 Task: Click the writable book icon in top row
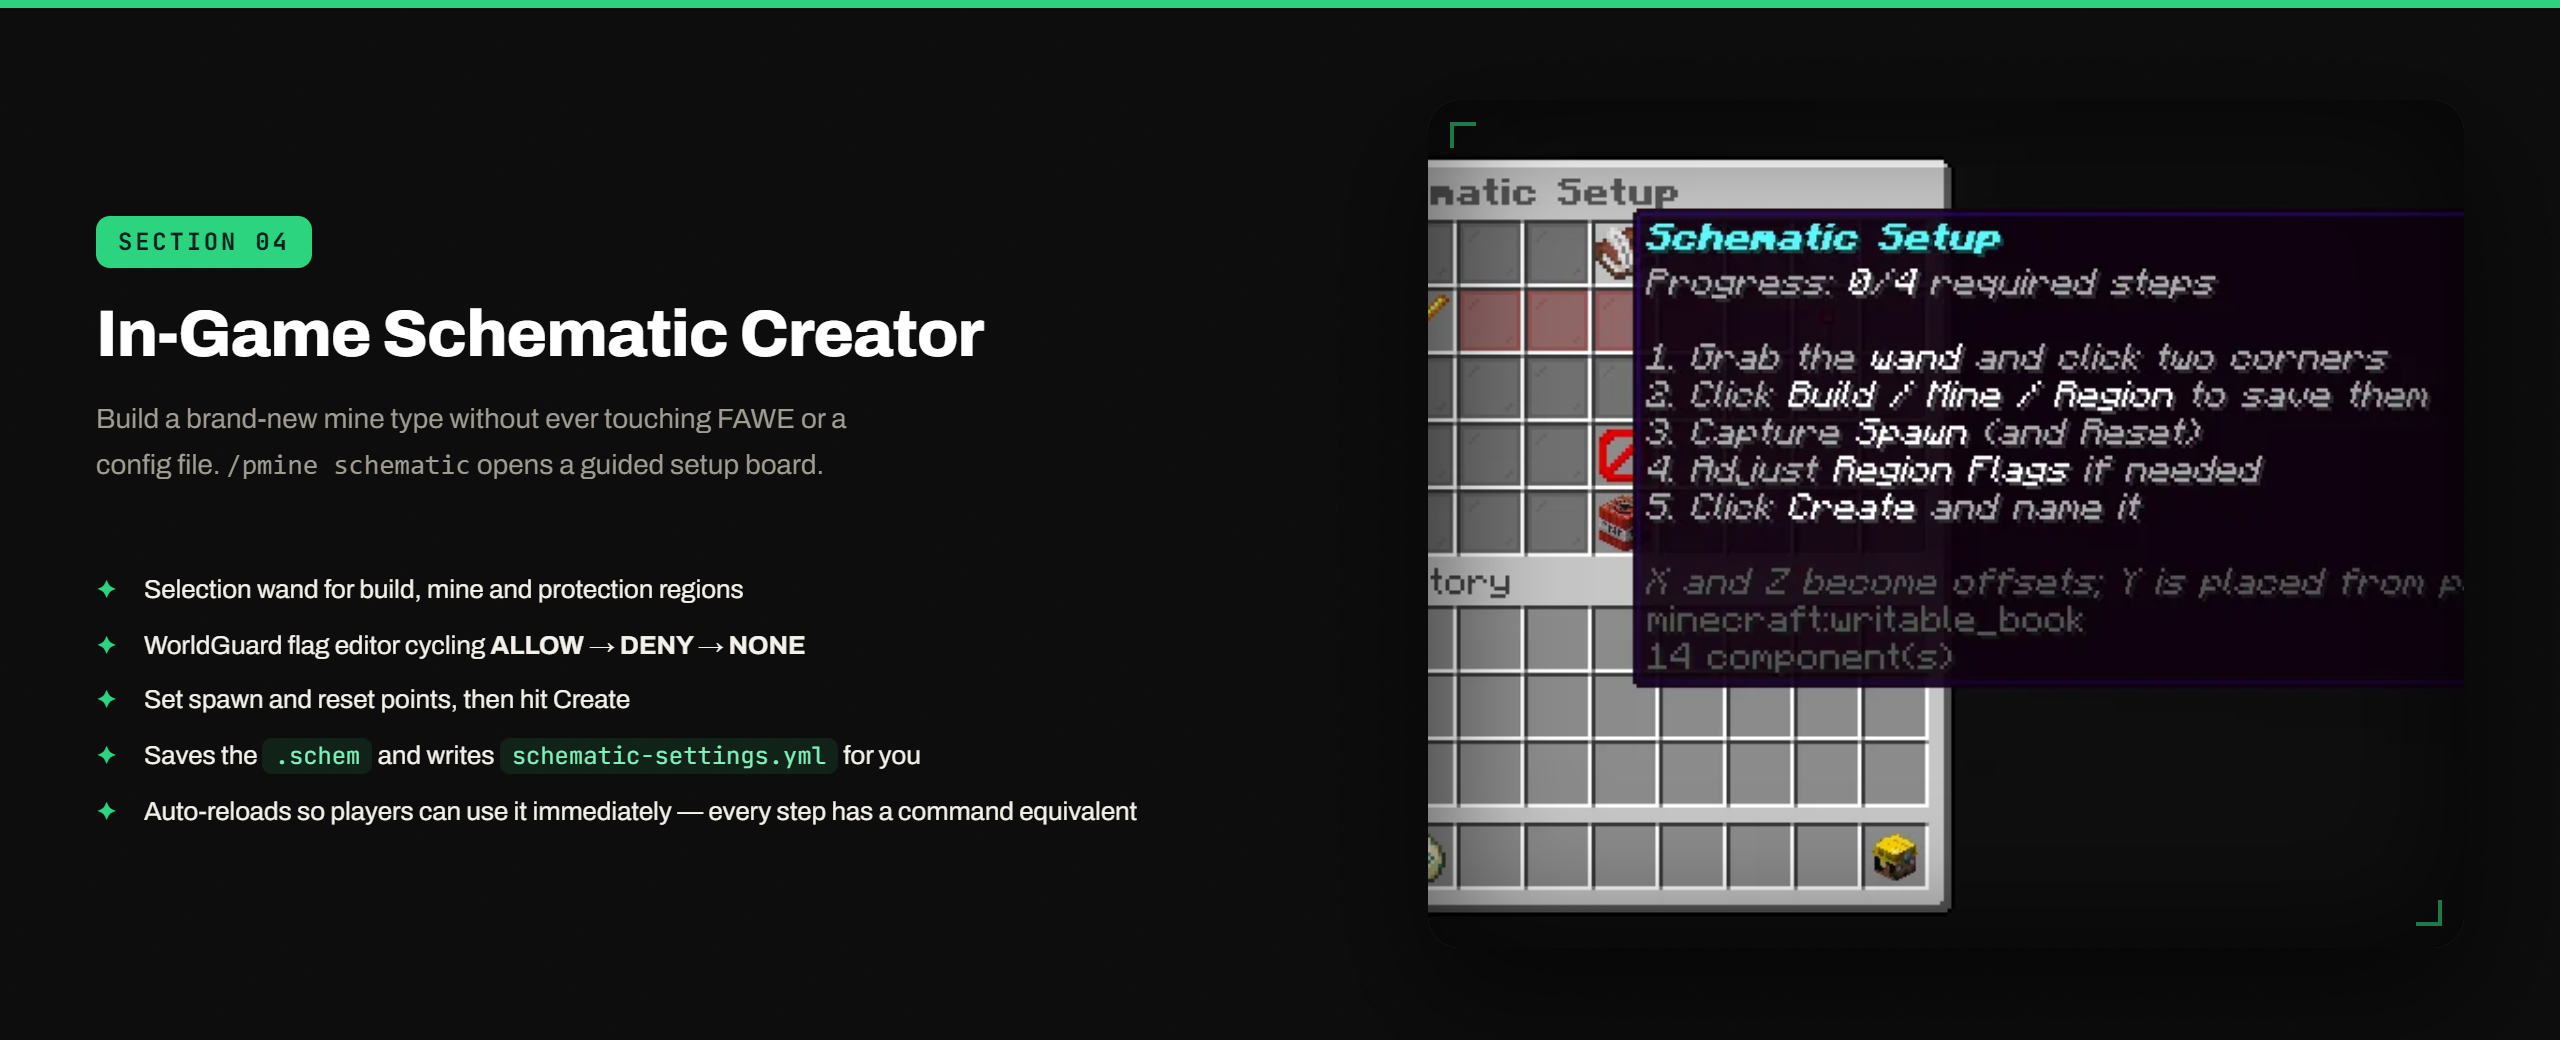point(1613,252)
